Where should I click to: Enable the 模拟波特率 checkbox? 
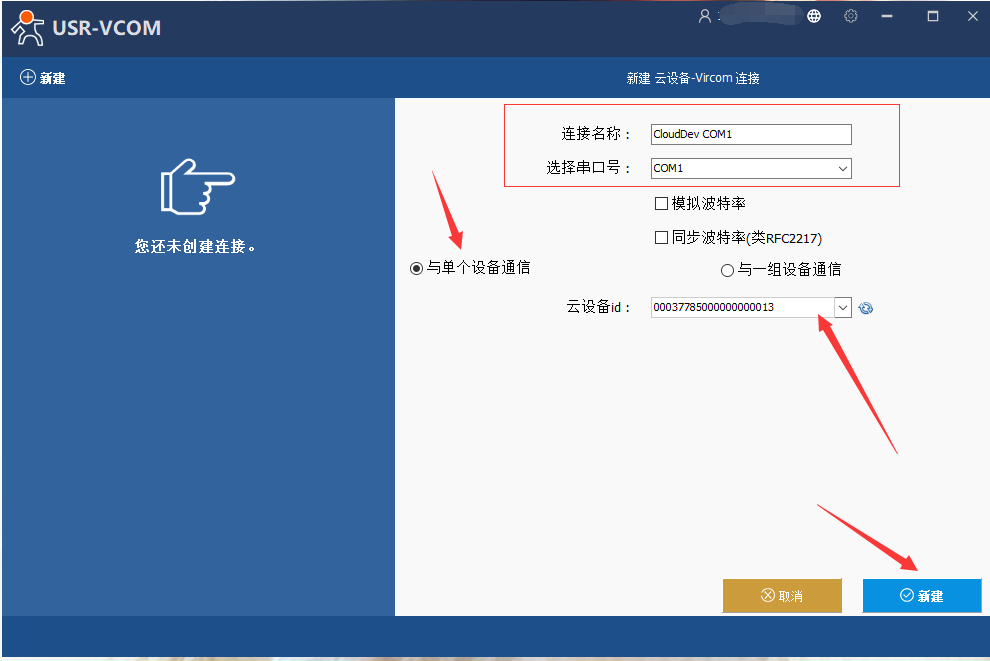click(x=661, y=204)
